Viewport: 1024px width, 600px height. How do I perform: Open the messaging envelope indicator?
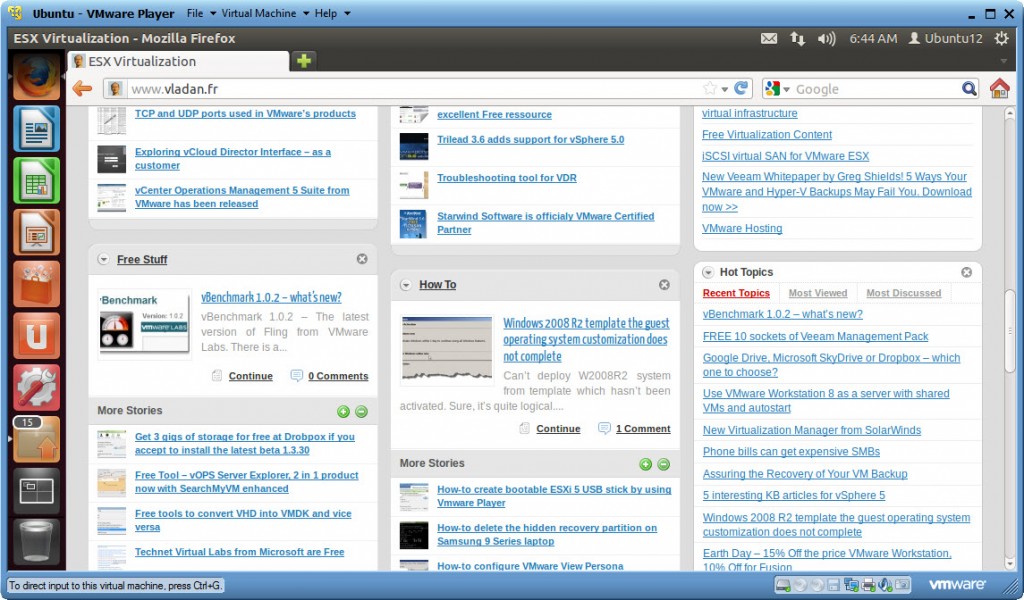[x=768, y=38]
